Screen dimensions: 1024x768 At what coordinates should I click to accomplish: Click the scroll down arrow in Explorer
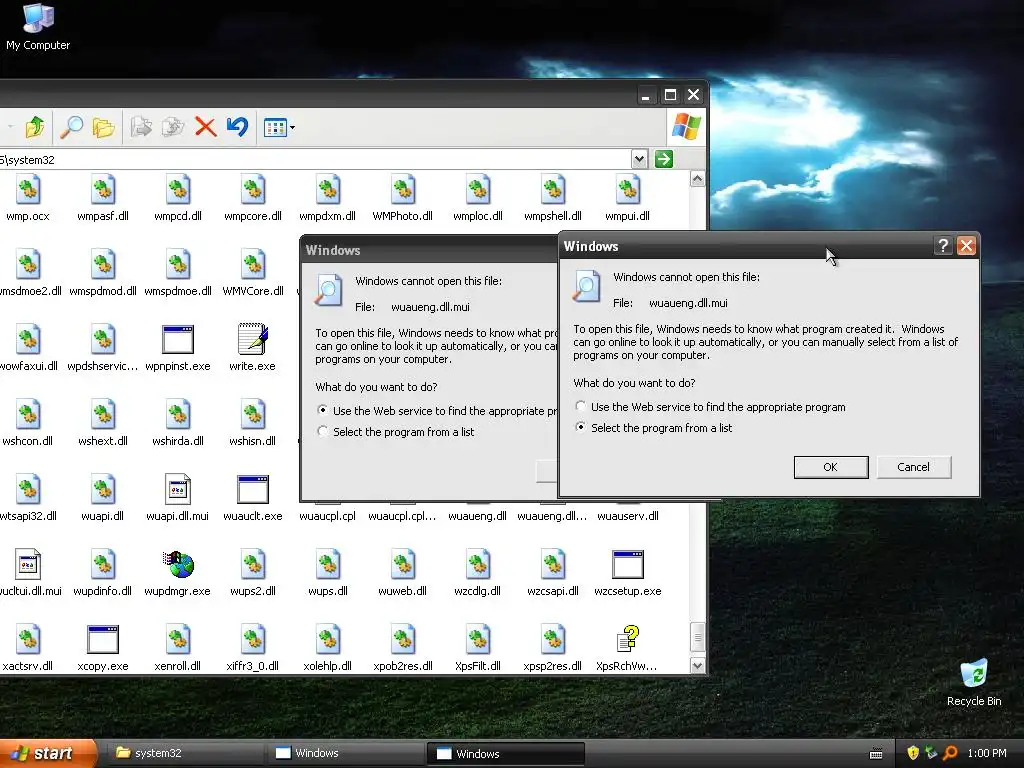click(697, 665)
